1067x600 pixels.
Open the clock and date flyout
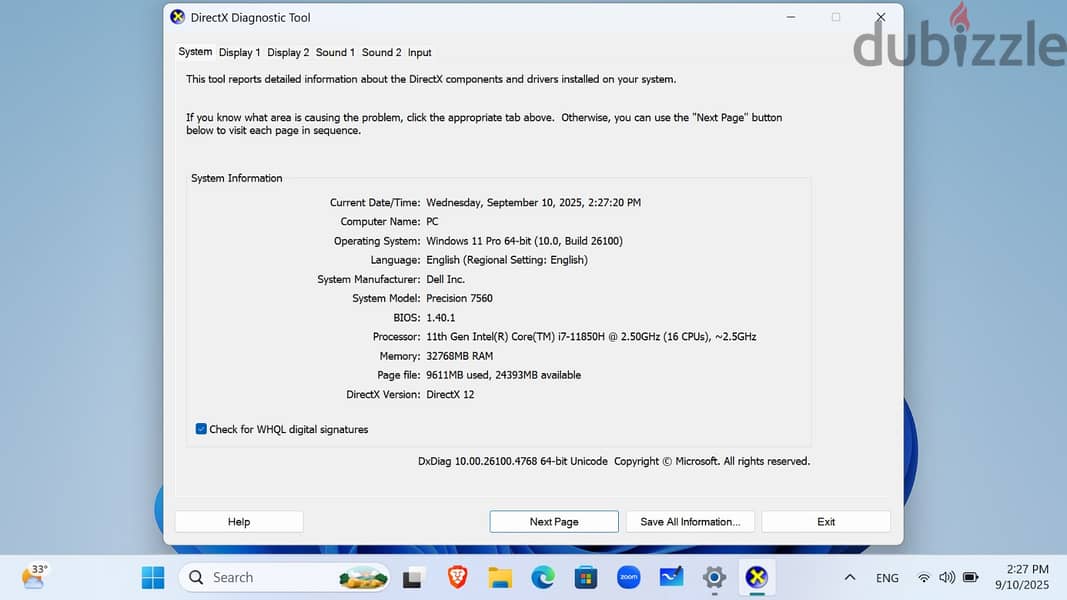[1022, 577]
